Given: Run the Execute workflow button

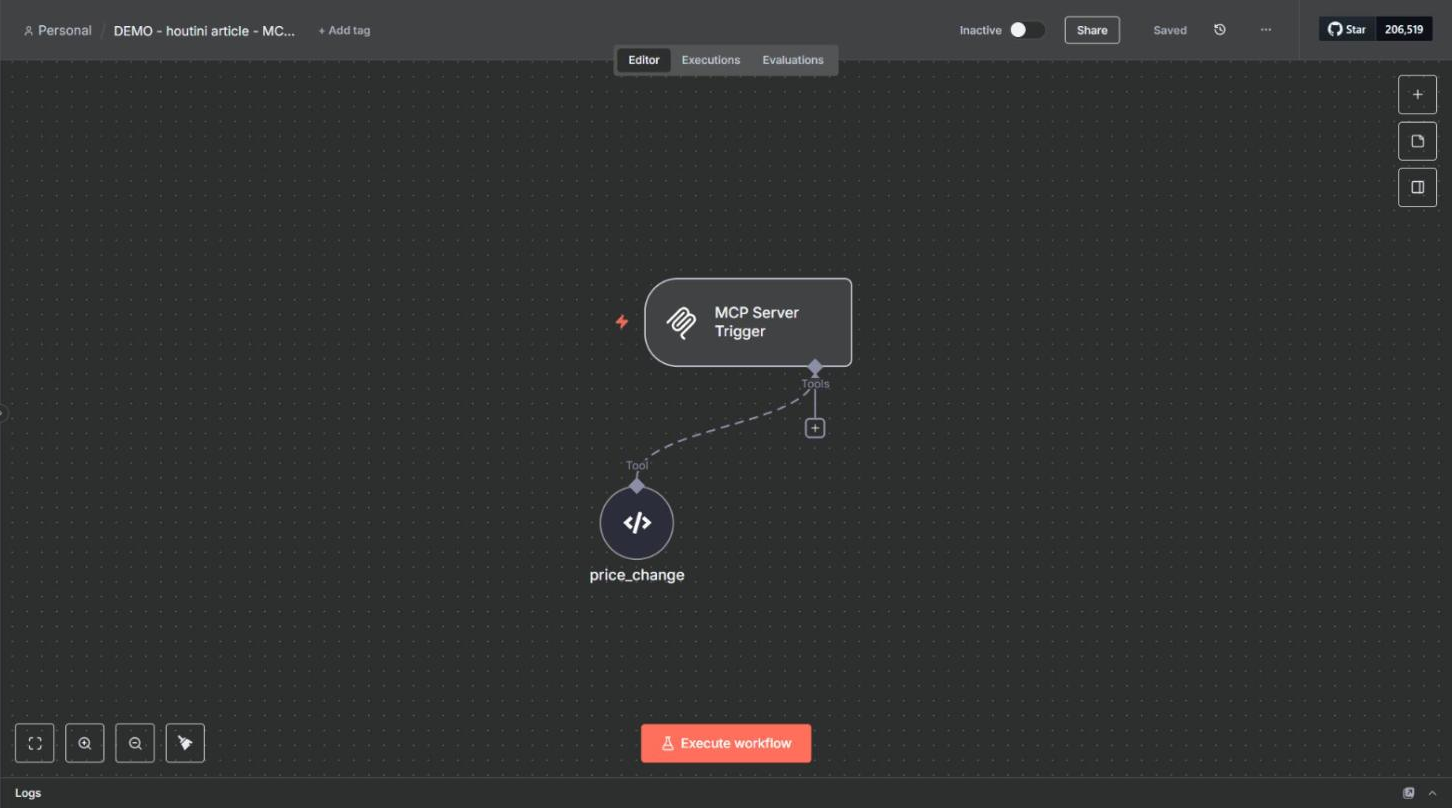Looking at the screenshot, I should pos(726,743).
